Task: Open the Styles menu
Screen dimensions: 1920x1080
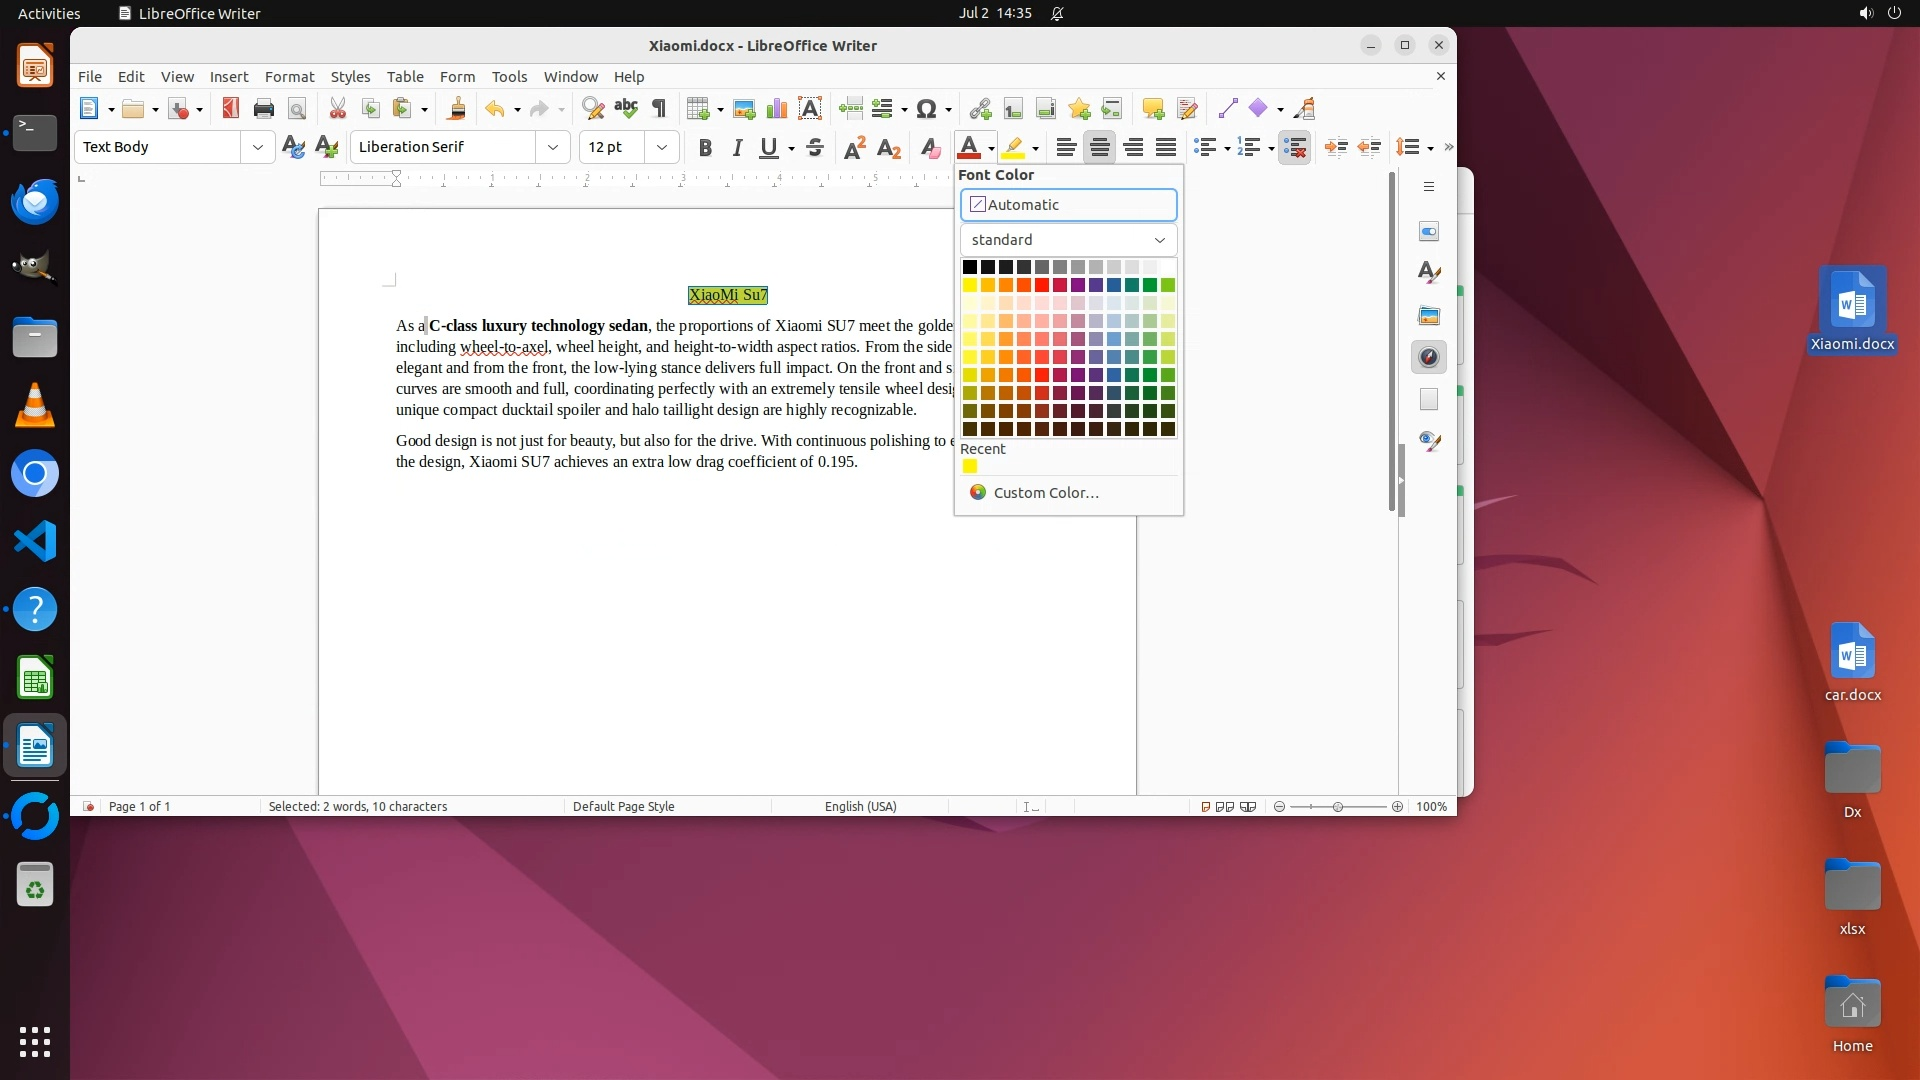Action: 350,77
